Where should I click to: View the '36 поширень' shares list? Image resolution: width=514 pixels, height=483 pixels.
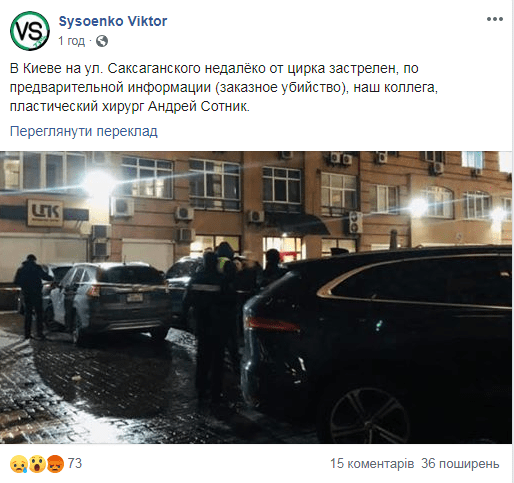pyautogui.click(x=460, y=464)
